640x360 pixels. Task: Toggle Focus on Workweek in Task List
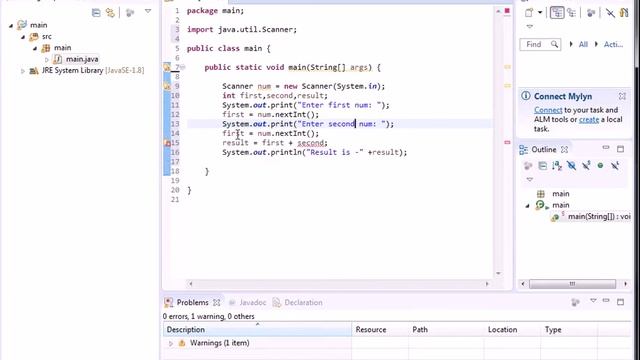click(x=591, y=13)
